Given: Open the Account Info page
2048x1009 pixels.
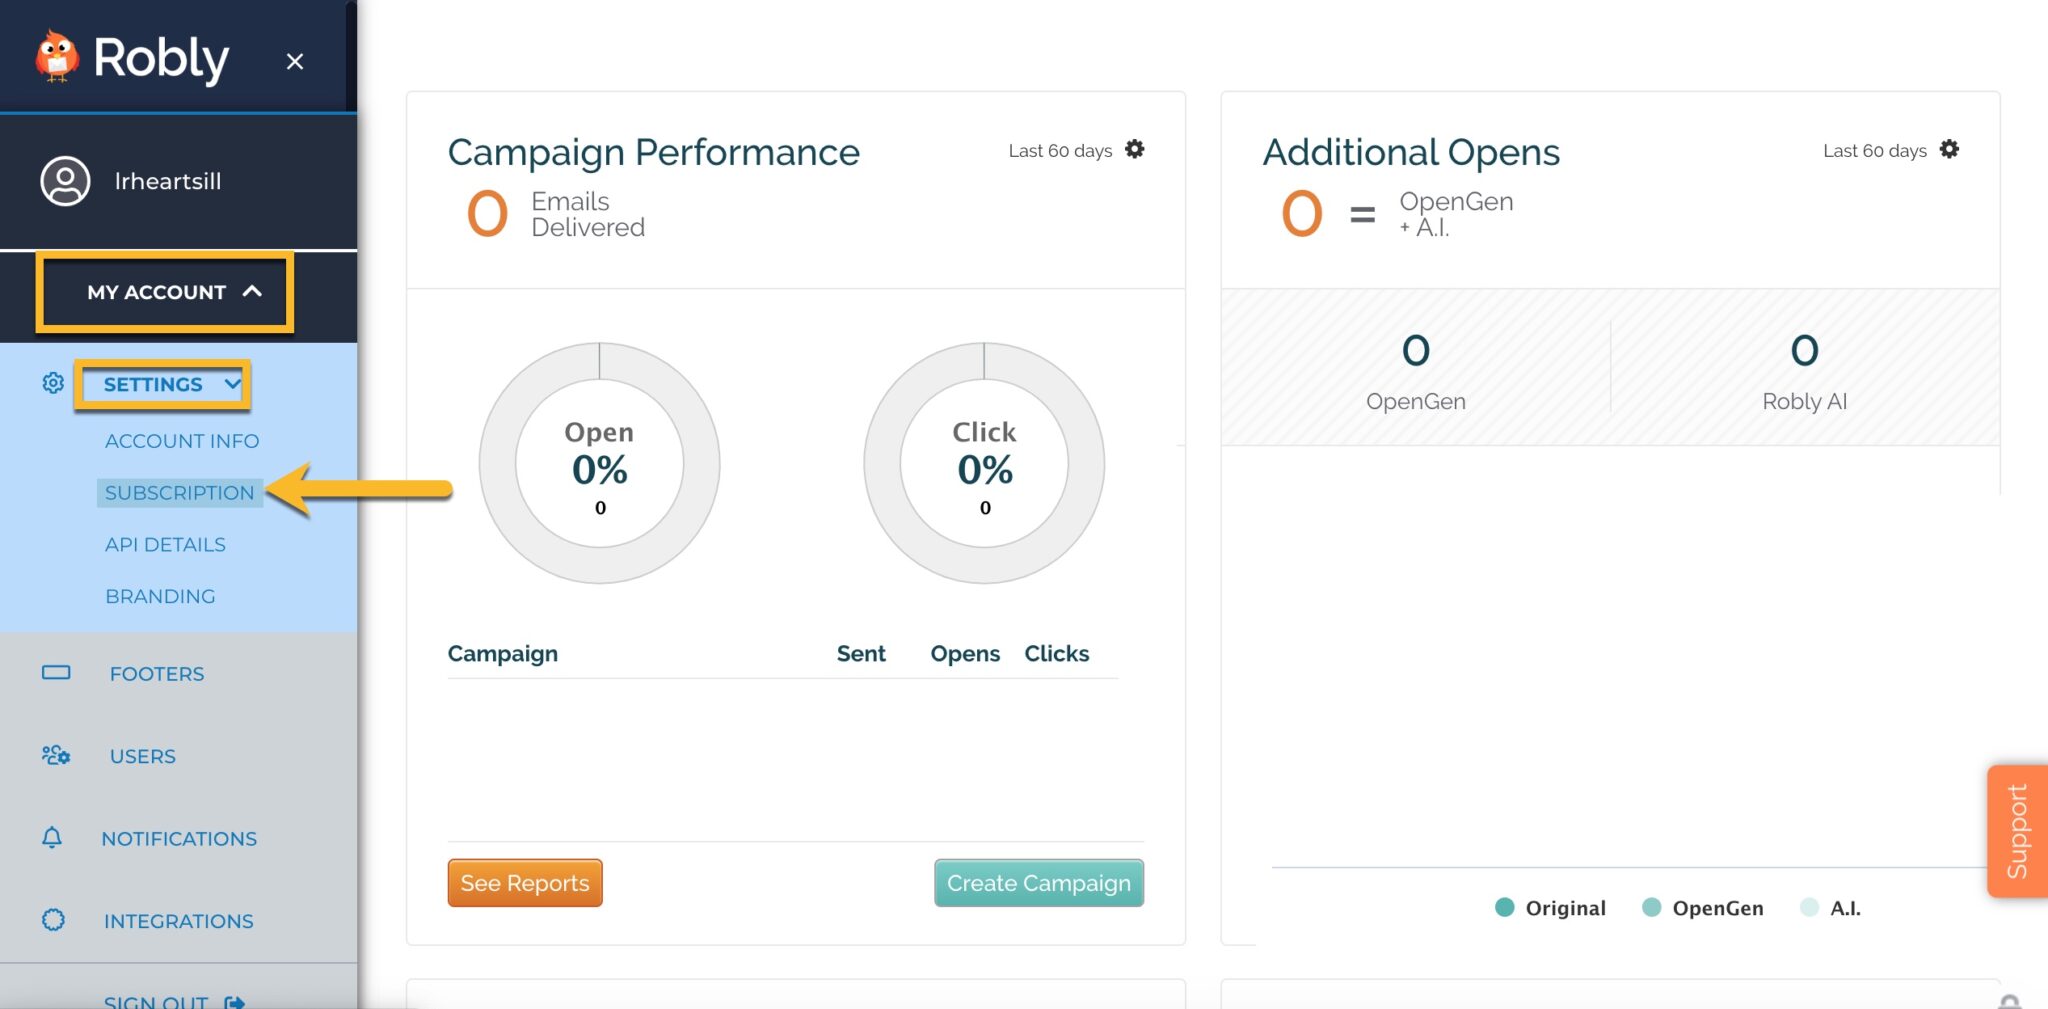Looking at the screenshot, I should point(182,441).
